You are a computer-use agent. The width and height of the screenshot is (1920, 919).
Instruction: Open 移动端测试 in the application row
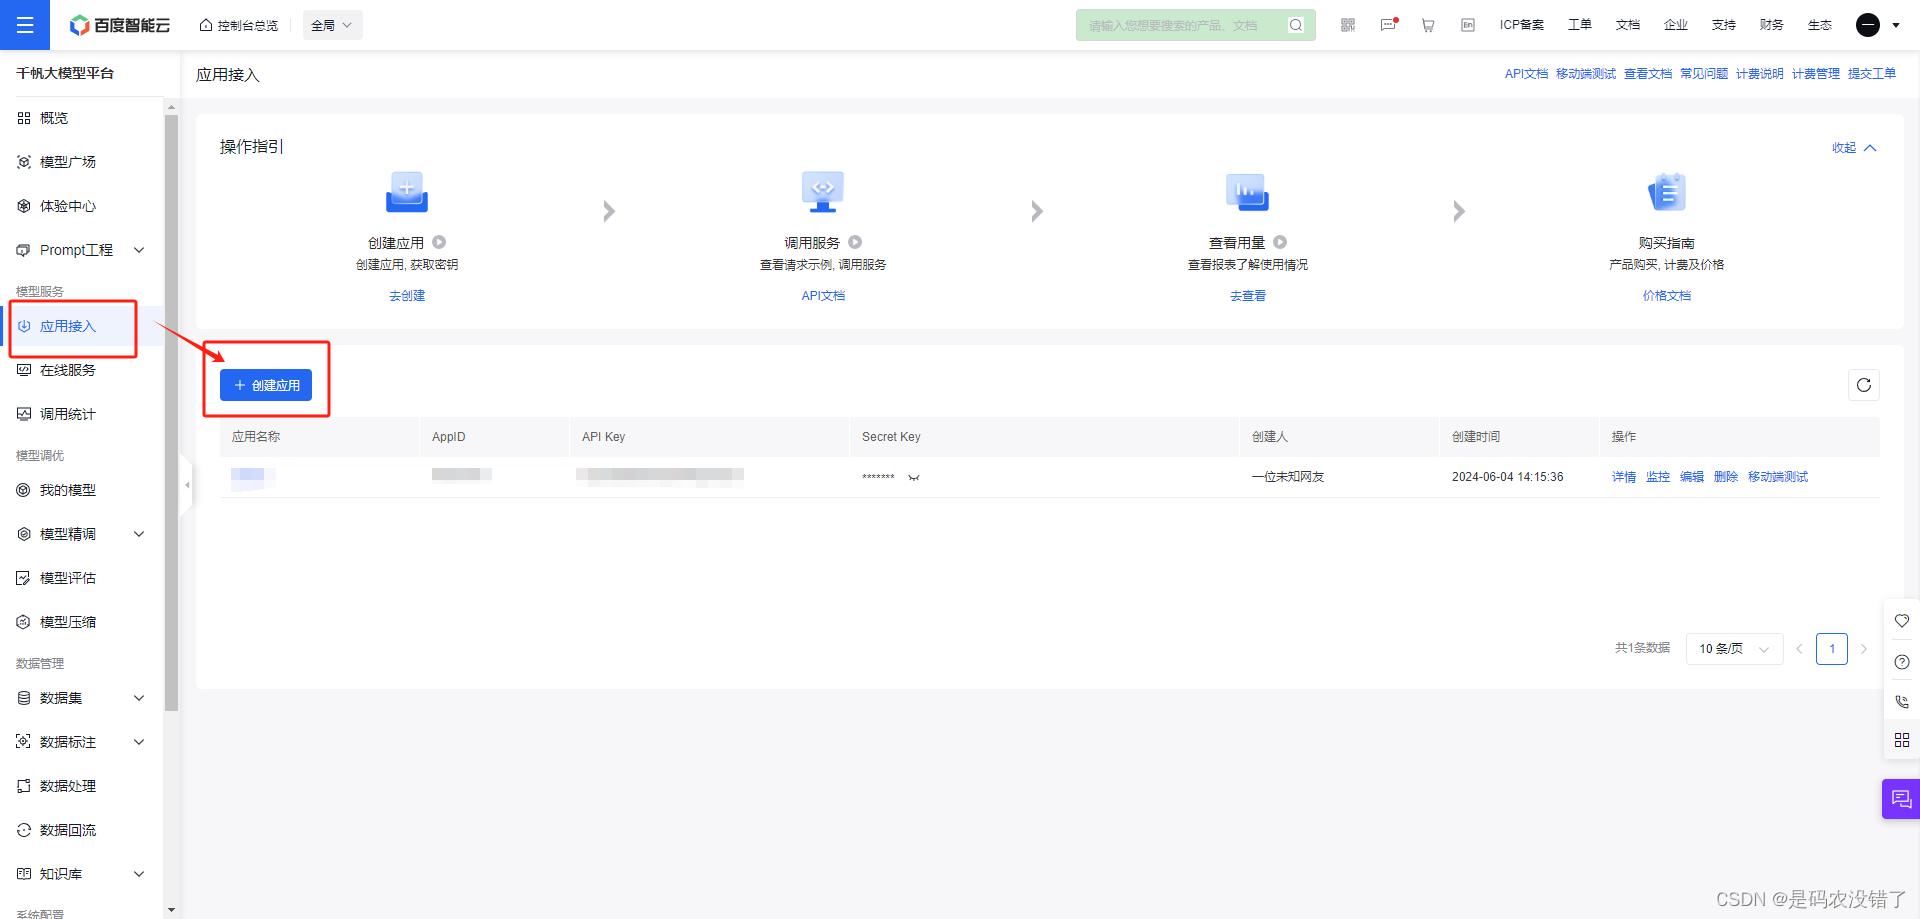1778,477
